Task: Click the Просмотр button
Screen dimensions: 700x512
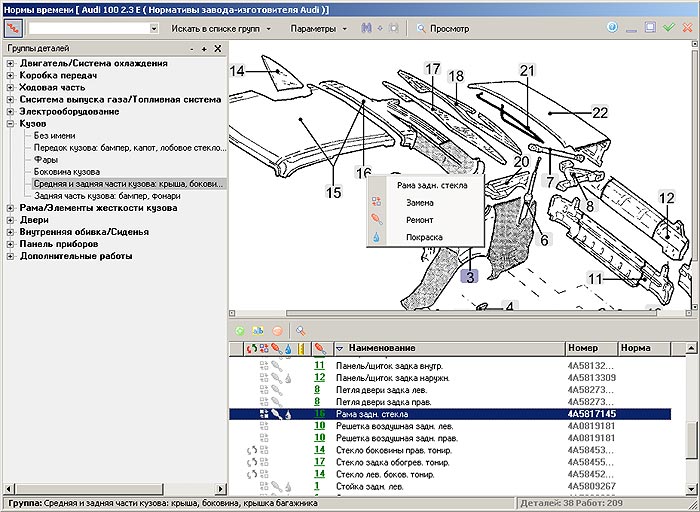Action: click(x=442, y=29)
